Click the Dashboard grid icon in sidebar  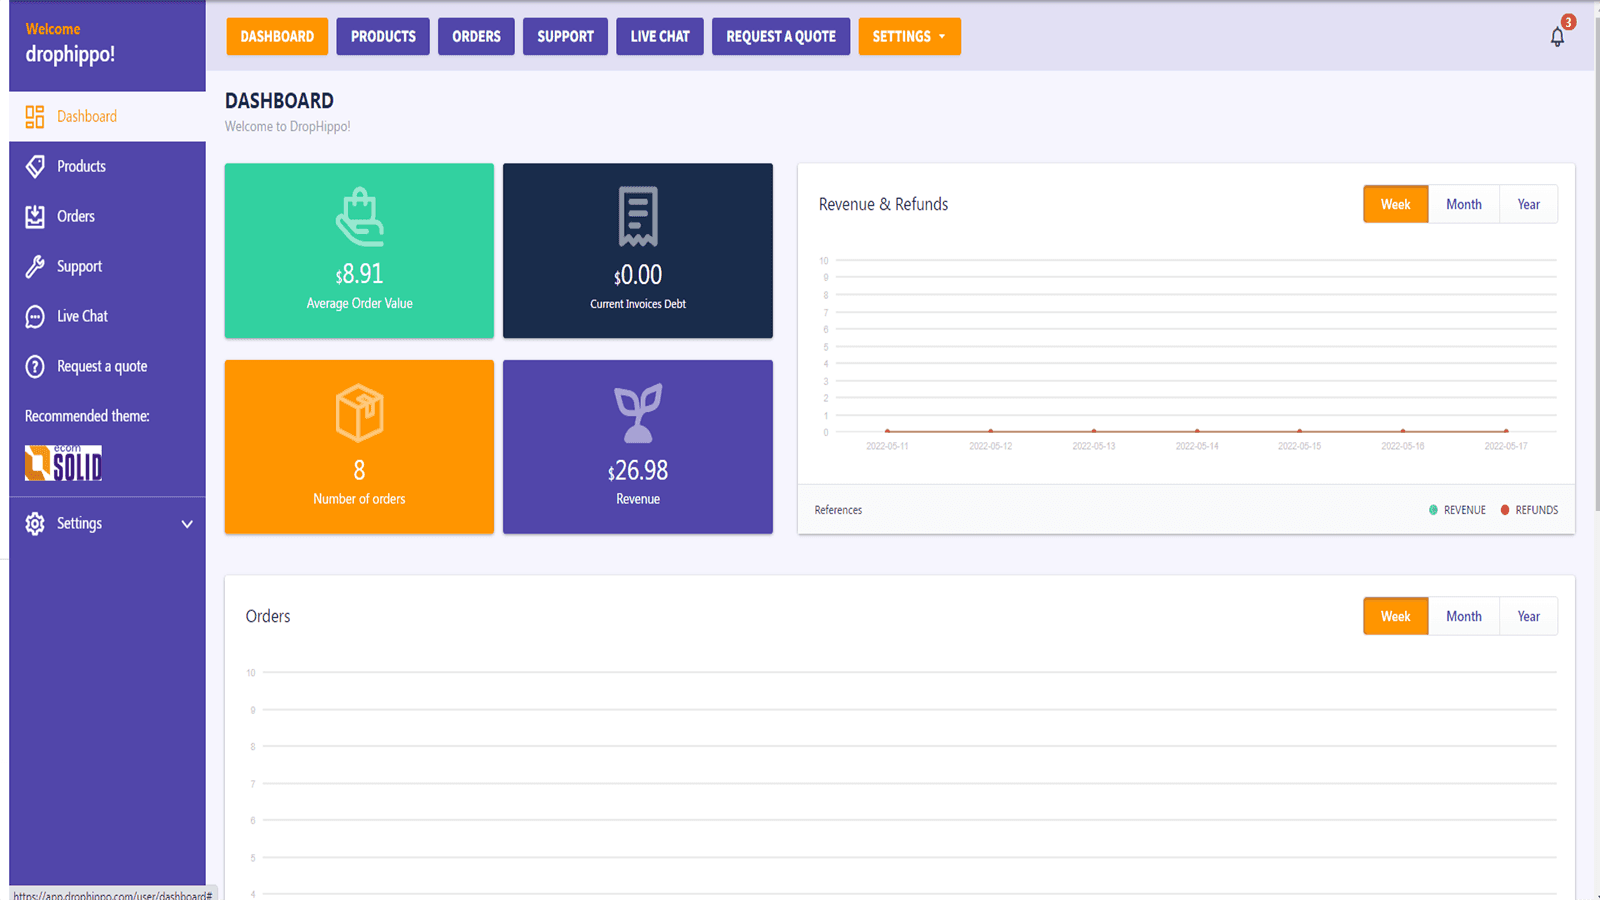(34, 116)
